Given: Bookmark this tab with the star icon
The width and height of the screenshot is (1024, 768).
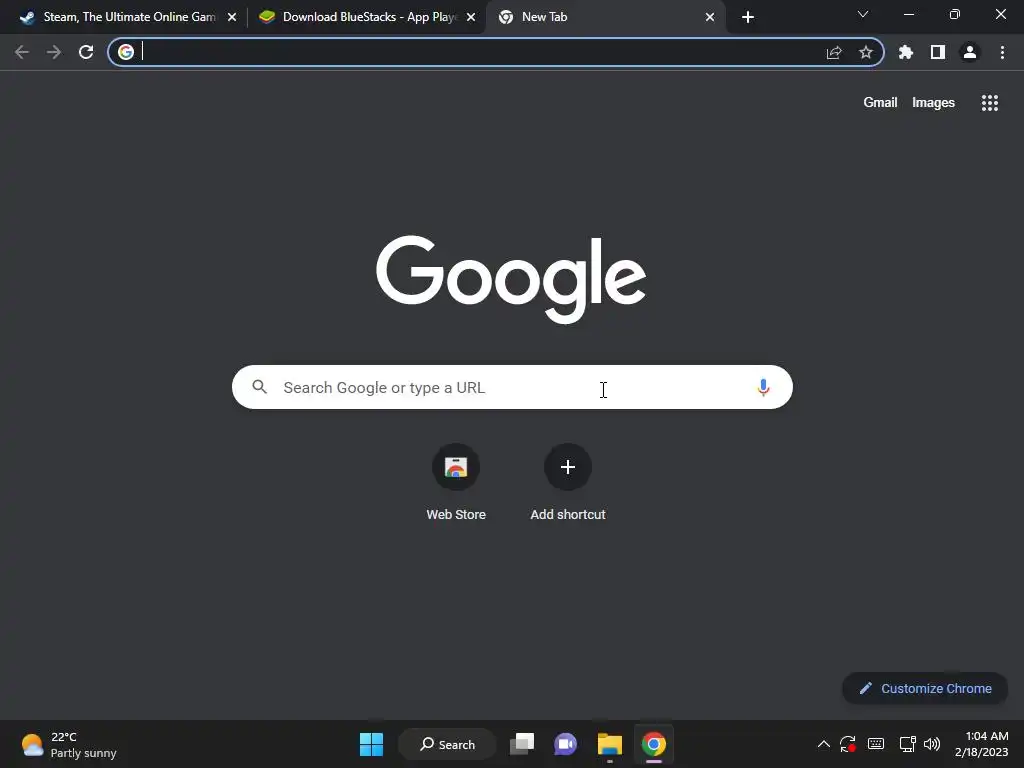Looking at the screenshot, I should 866,52.
